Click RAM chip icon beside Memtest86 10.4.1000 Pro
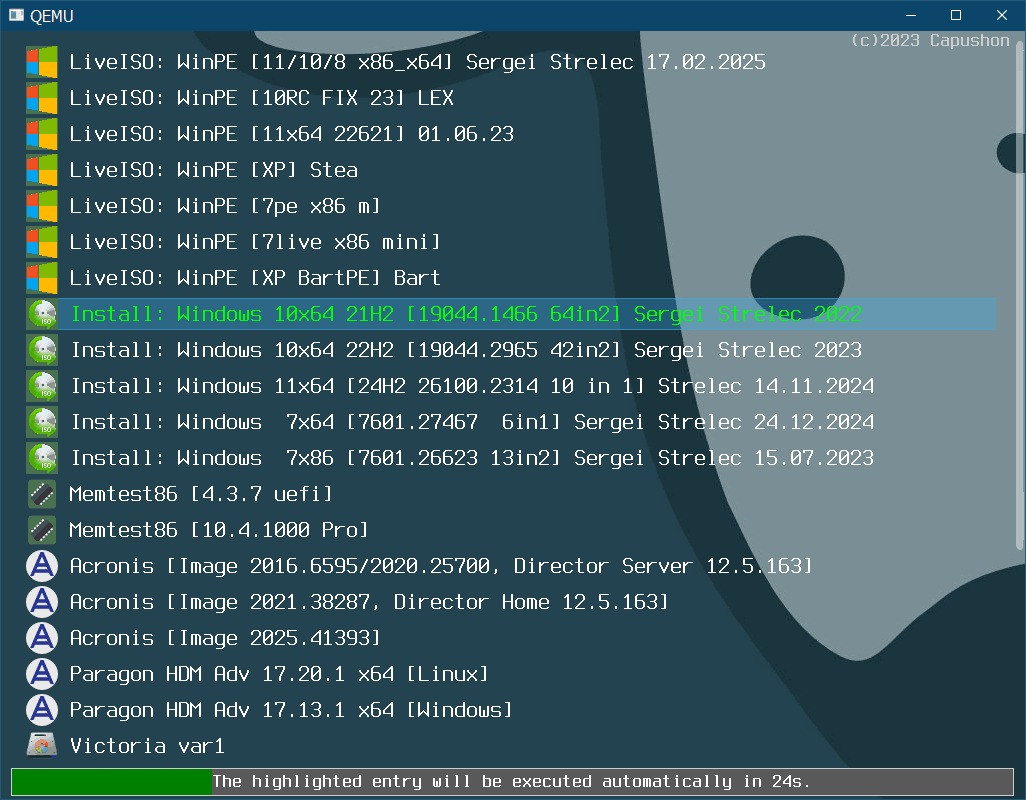Viewport: 1026px width, 800px height. [42, 530]
